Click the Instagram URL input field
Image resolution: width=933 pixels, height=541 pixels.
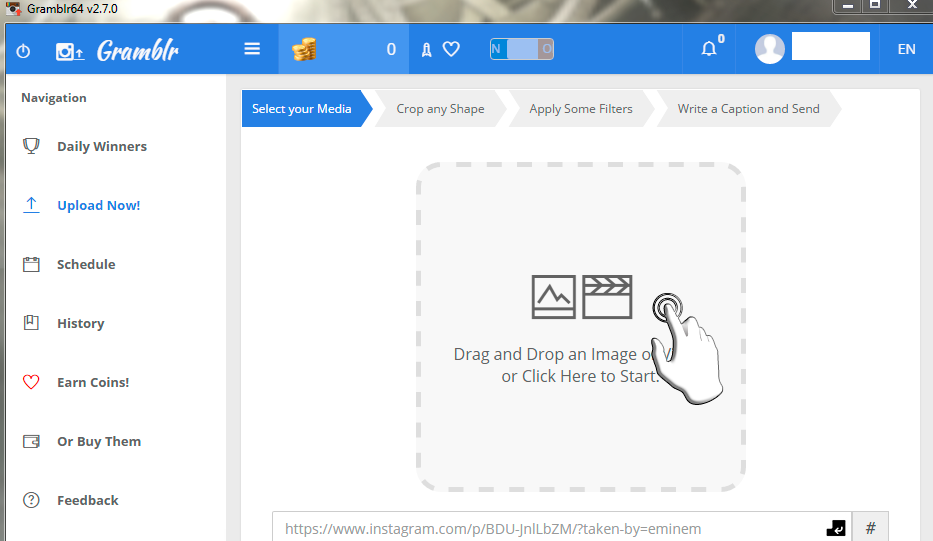[x=562, y=528]
